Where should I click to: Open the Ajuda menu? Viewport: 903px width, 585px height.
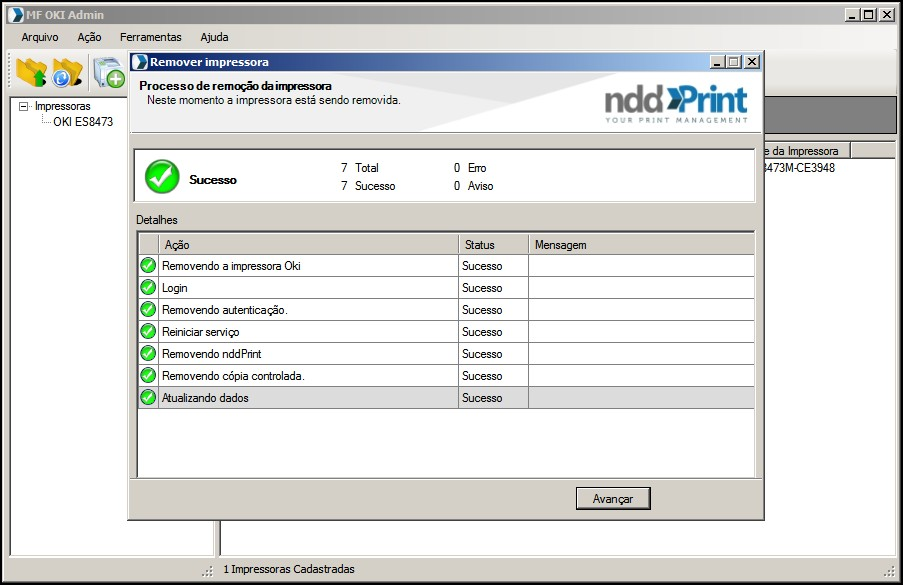tap(214, 37)
